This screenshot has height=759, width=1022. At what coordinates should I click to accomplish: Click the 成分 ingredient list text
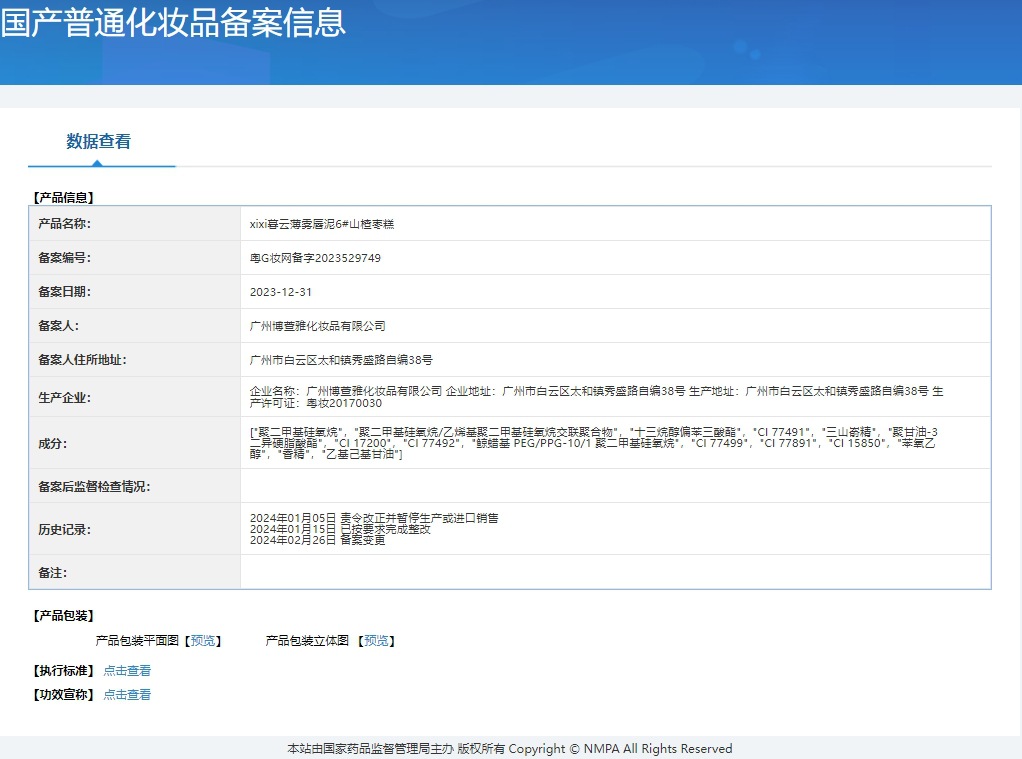pyautogui.click(x=594, y=443)
